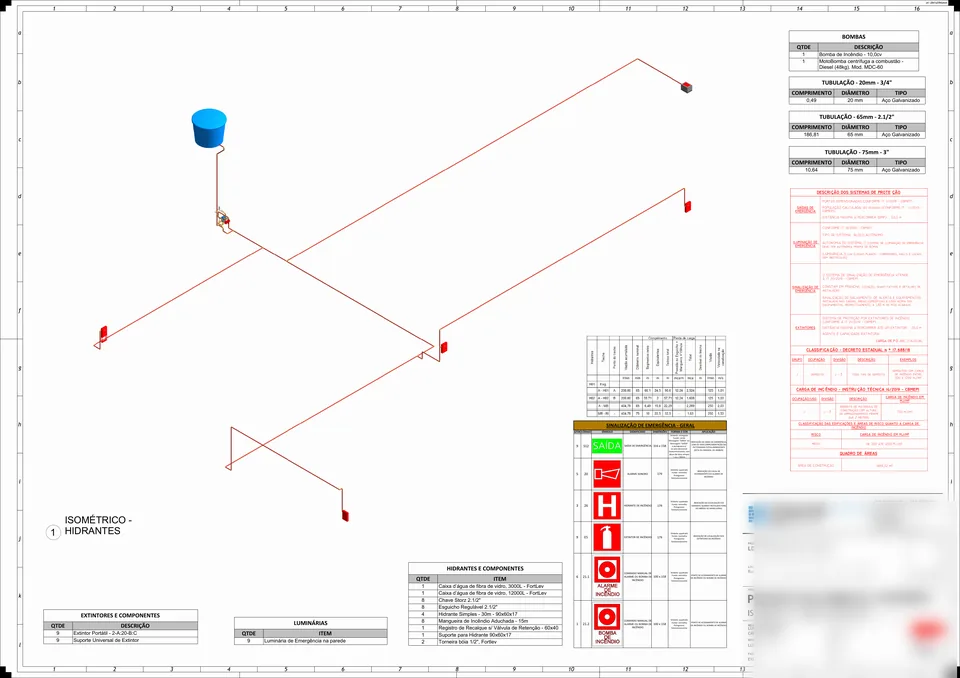Click the 'MotoBomba centrífuga a combustão' description
Image resolution: width=960 pixels, height=678 pixels.
(860, 62)
